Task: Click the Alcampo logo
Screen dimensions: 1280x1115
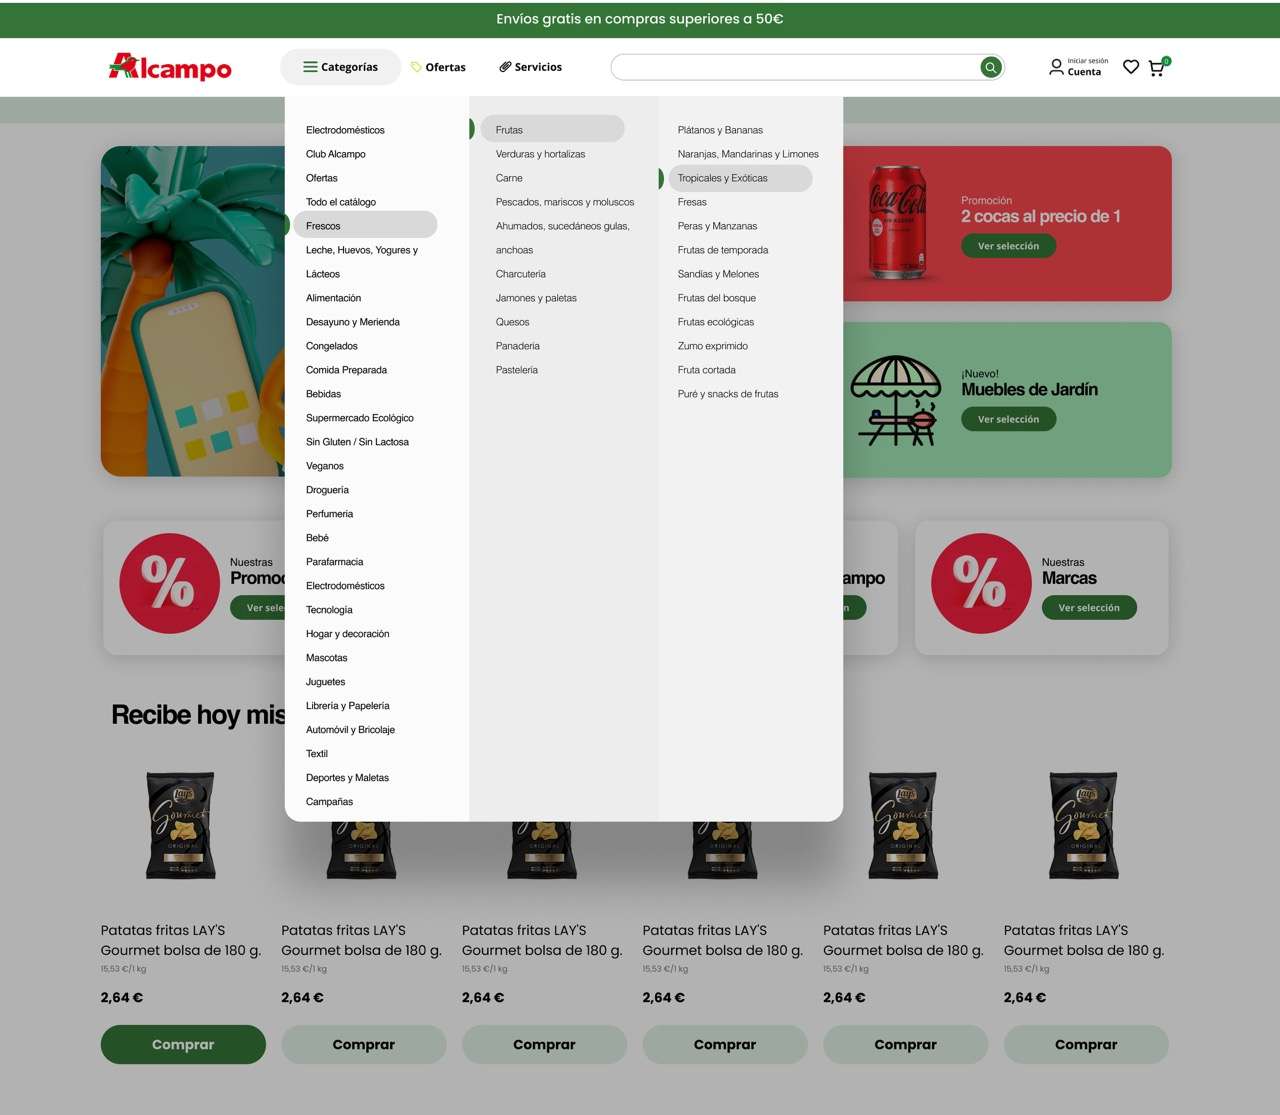Action: (x=170, y=67)
